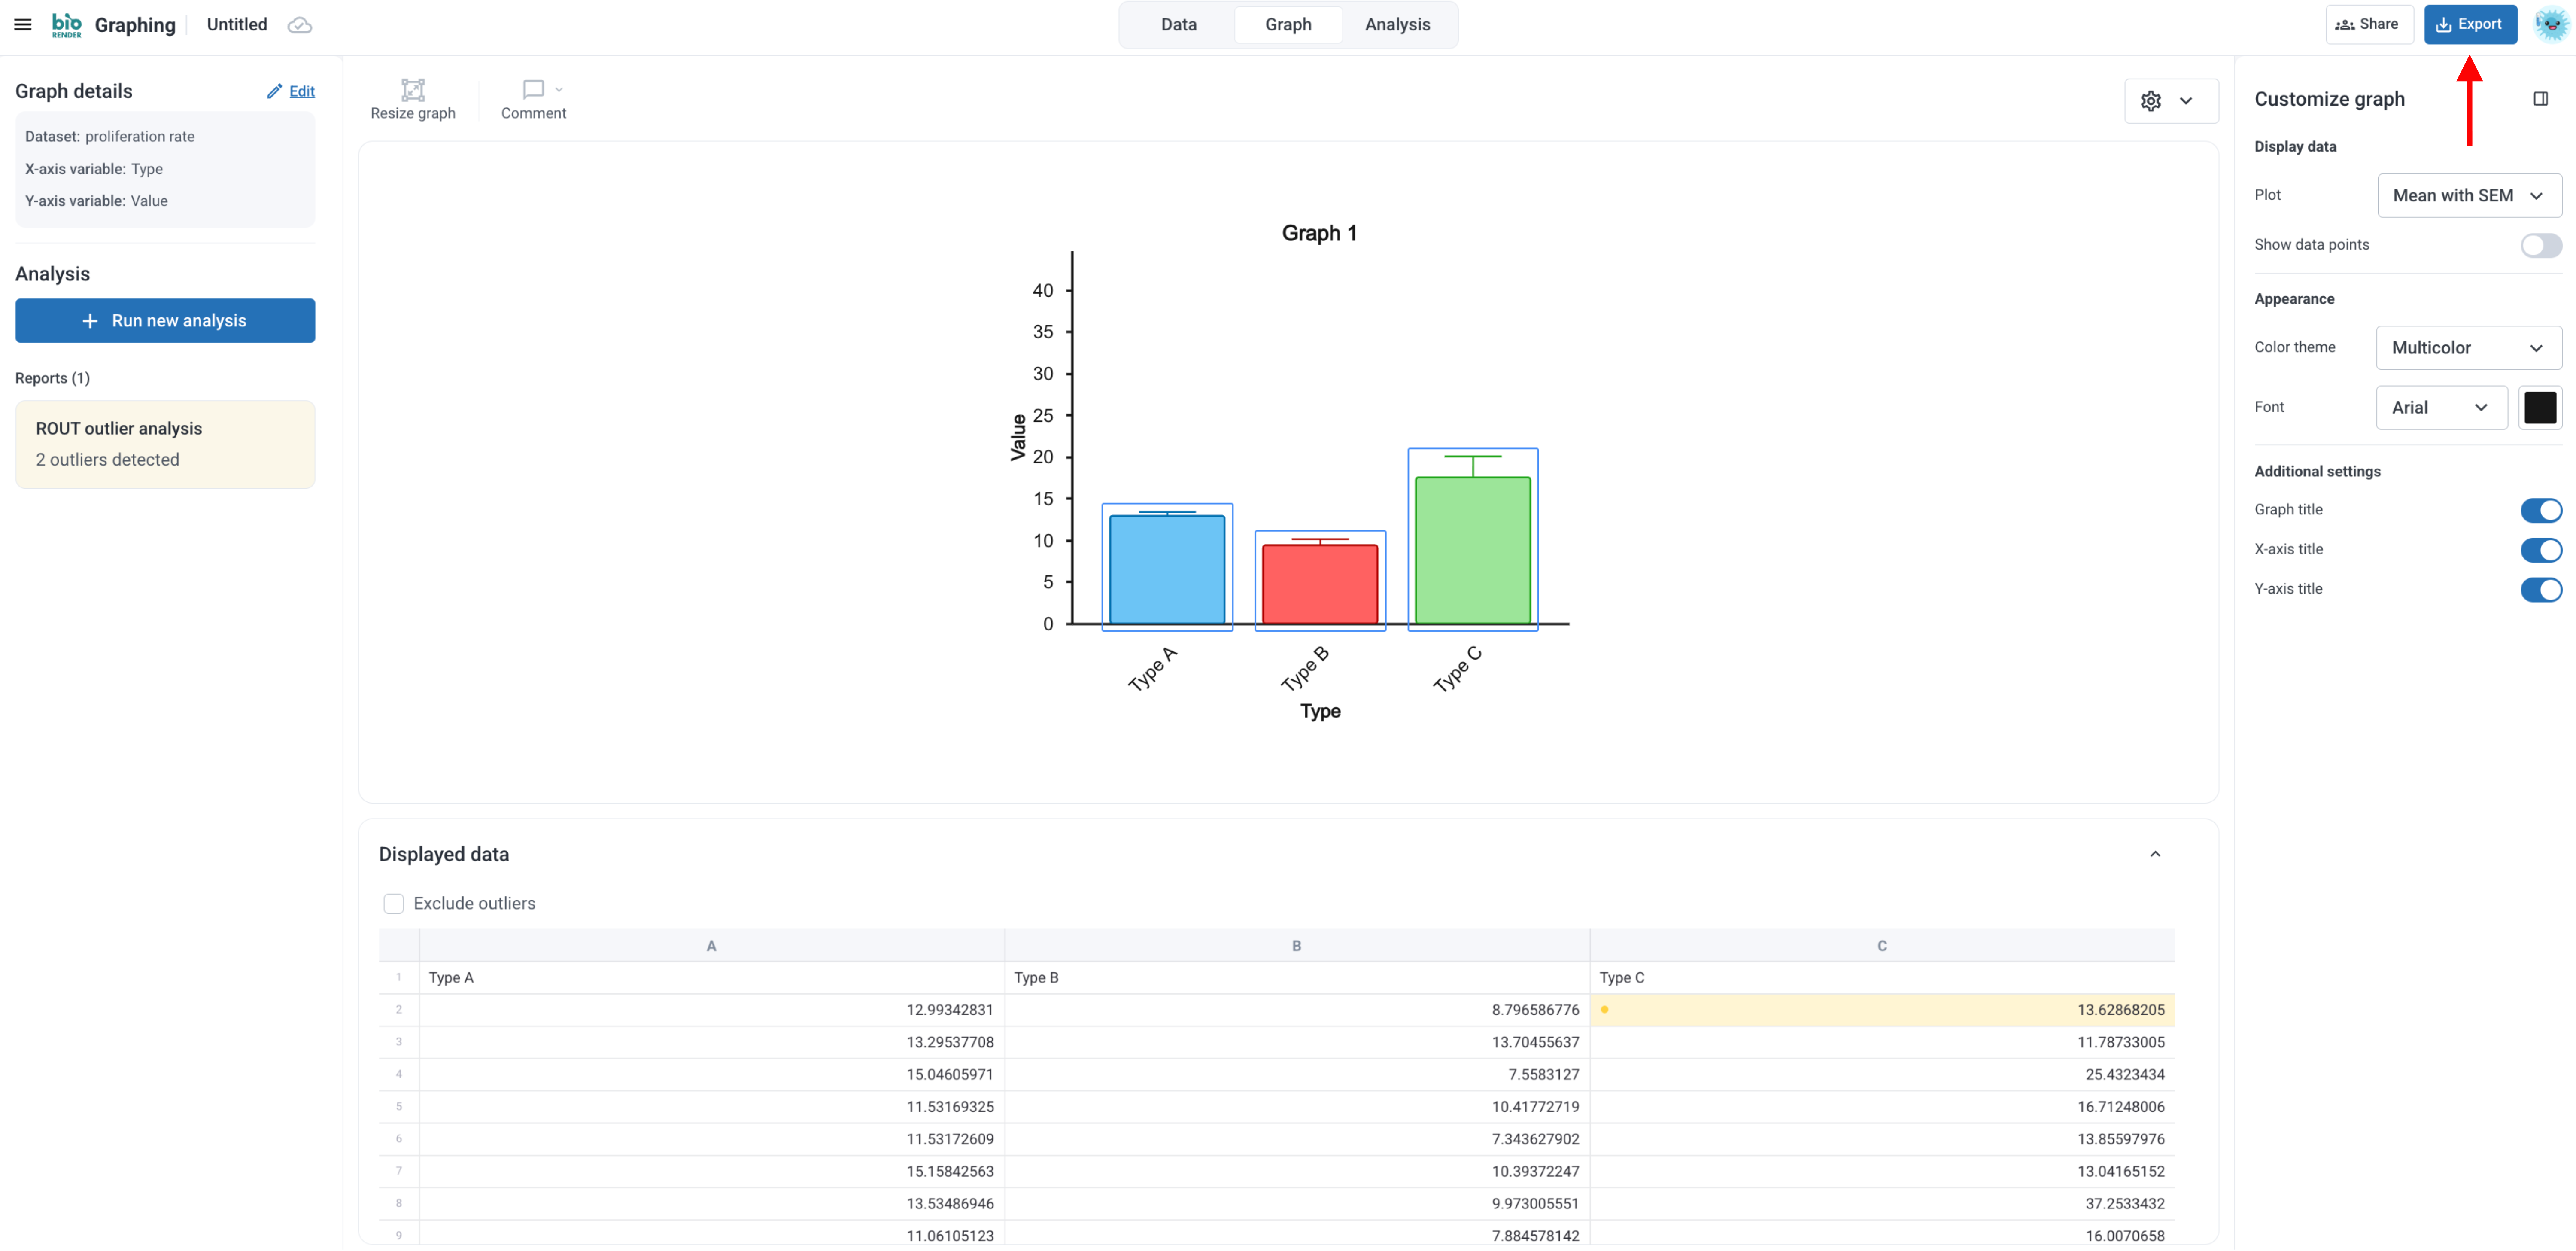Open the user profile avatar
This screenshot has width=2576, height=1251.
click(x=2551, y=25)
